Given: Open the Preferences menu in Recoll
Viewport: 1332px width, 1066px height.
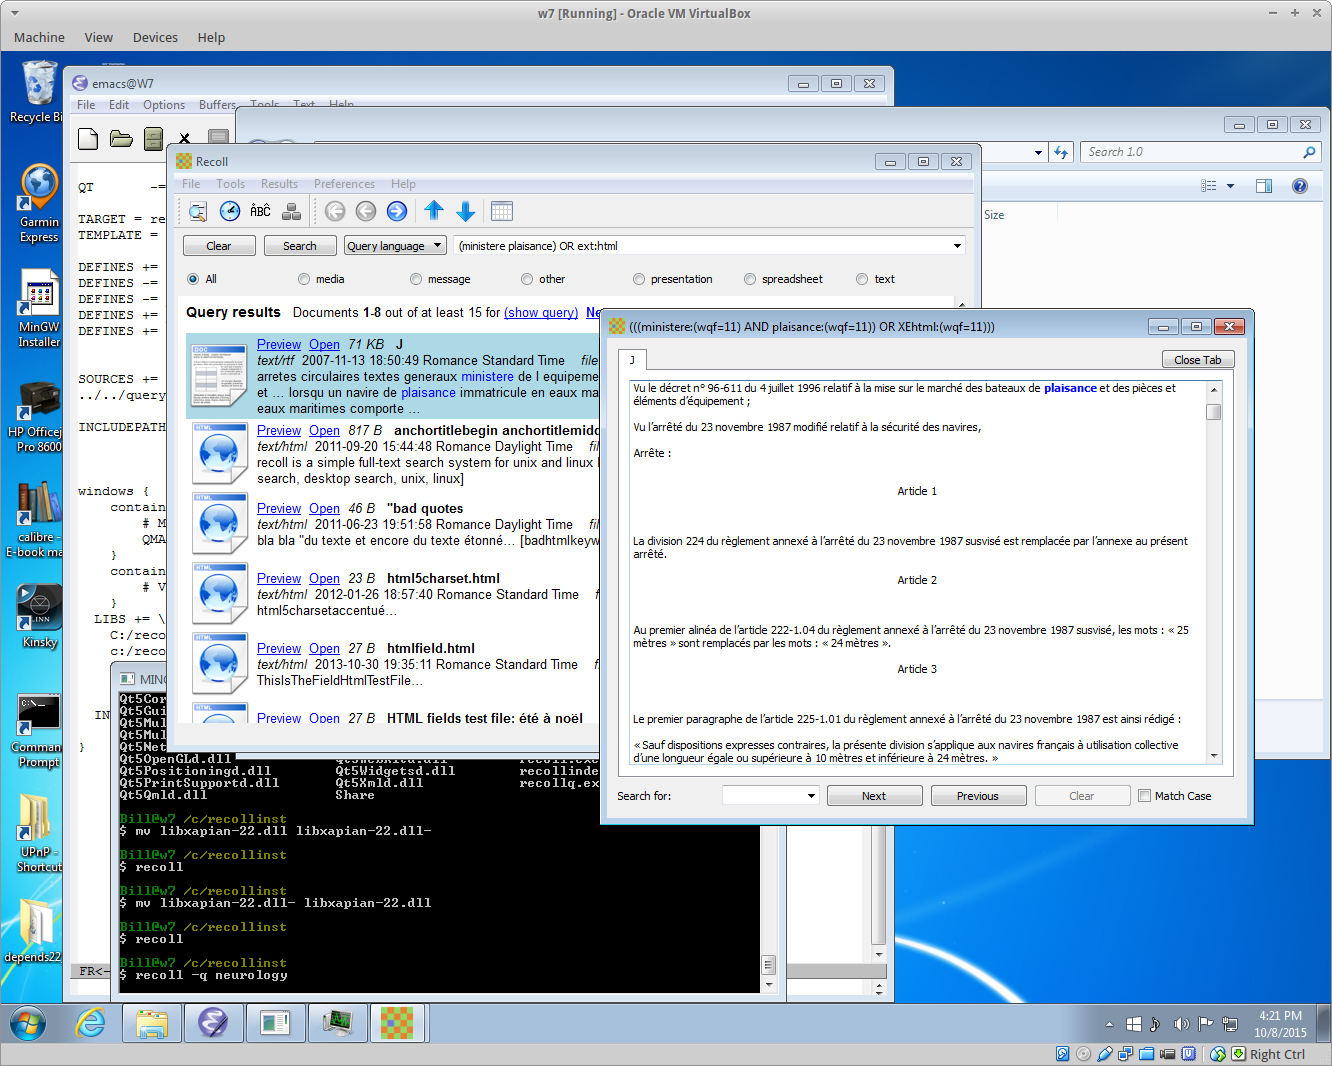Looking at the screenshot, I should [344, 184].
